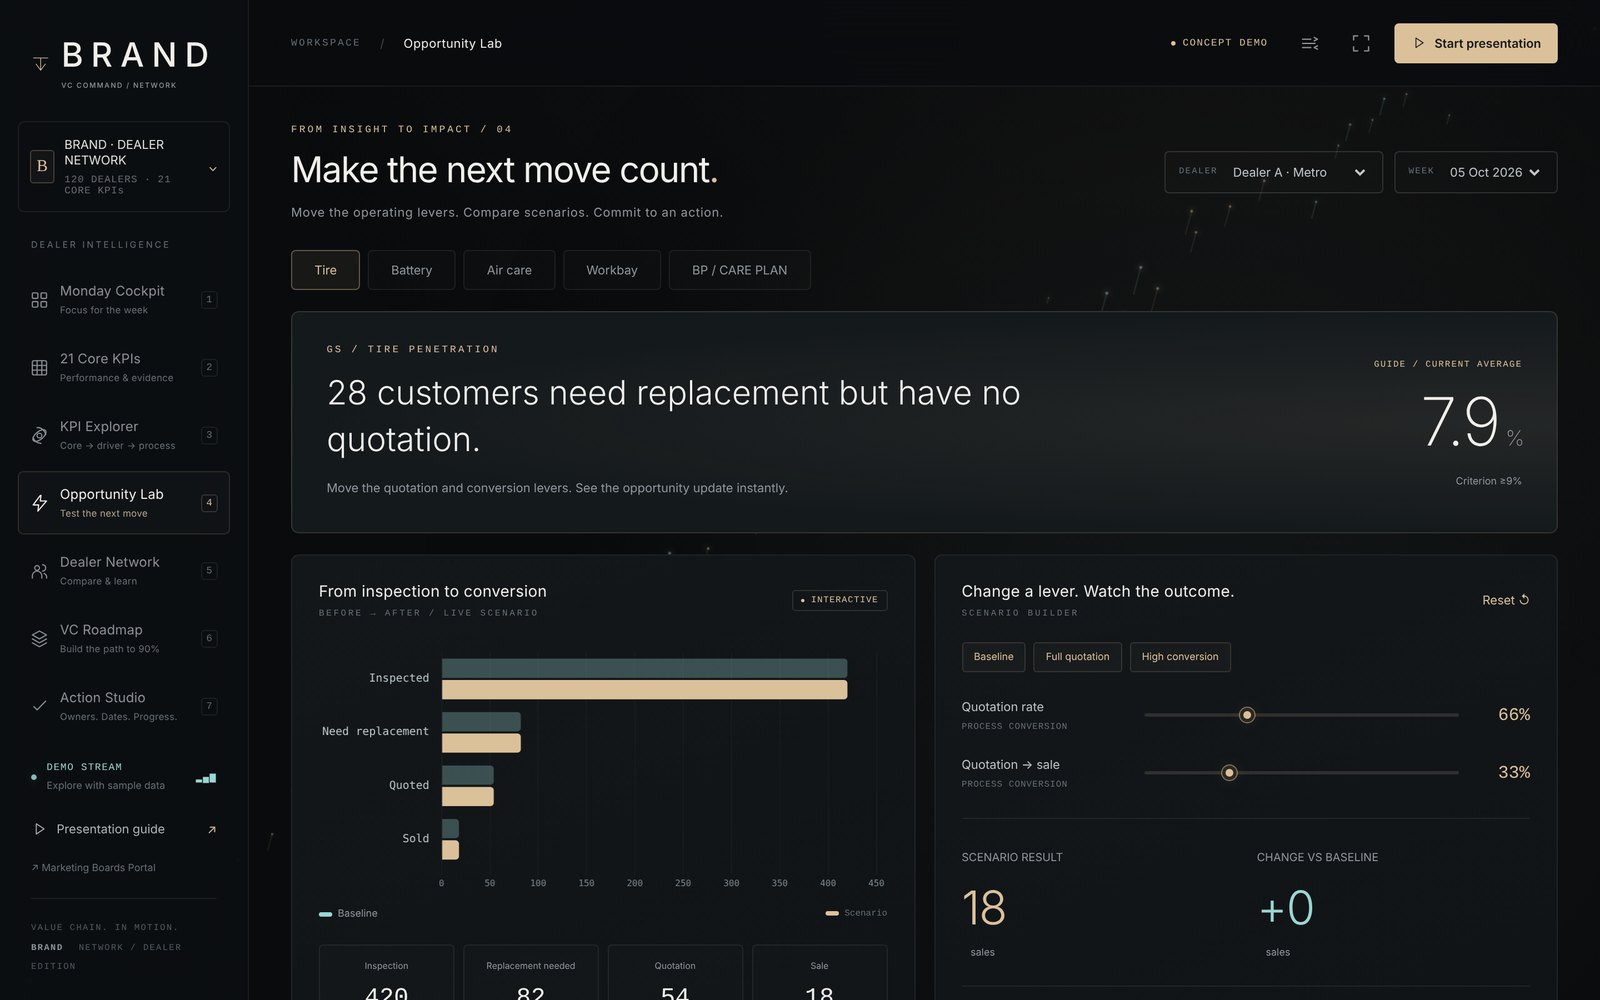Image resolution: width=1600 pixels, height=1000 pixels.
Task: Open the display settings sliders icon
Action: pyautogui.click(x=1309, y=43)
